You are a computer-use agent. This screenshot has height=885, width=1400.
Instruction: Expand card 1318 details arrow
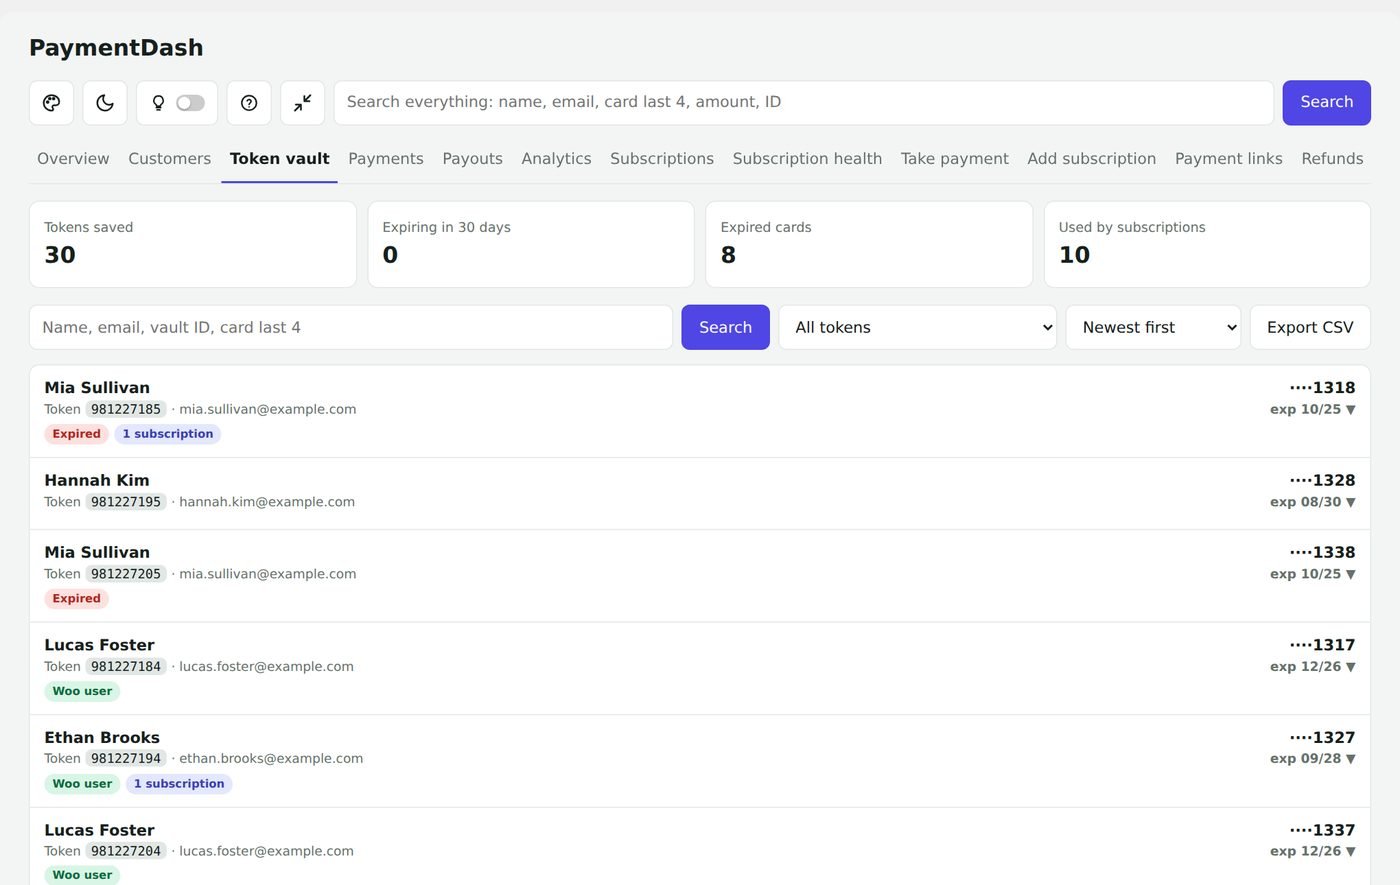pyautogui.click(x=1351, y=410)
